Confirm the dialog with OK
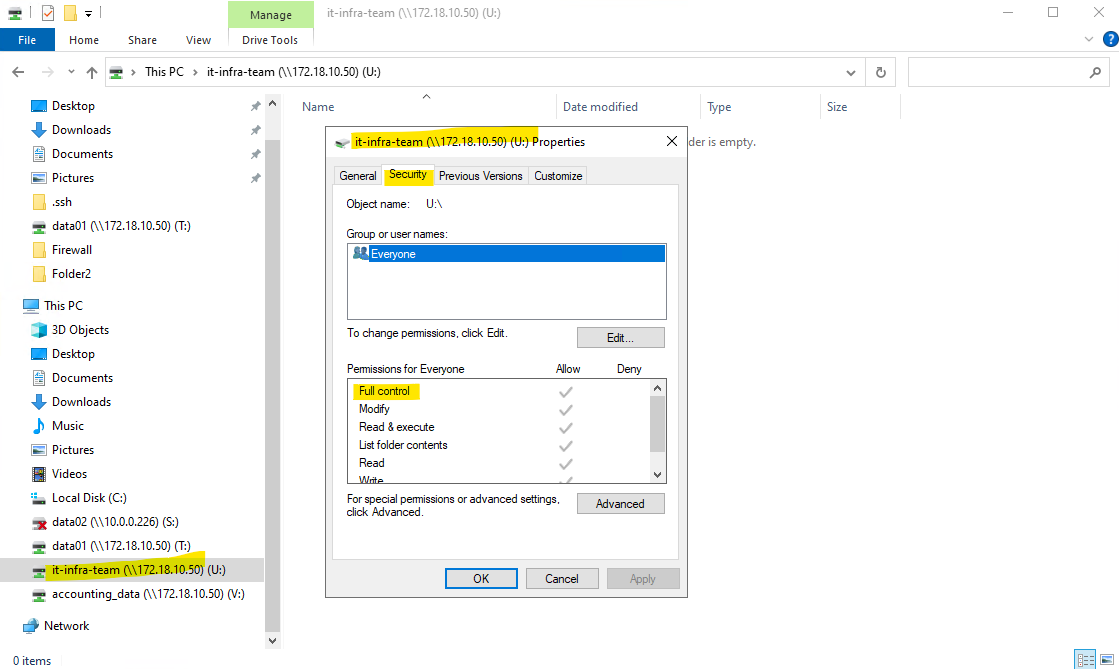The width and height of the screenshot is (1119, 669). 481,578
